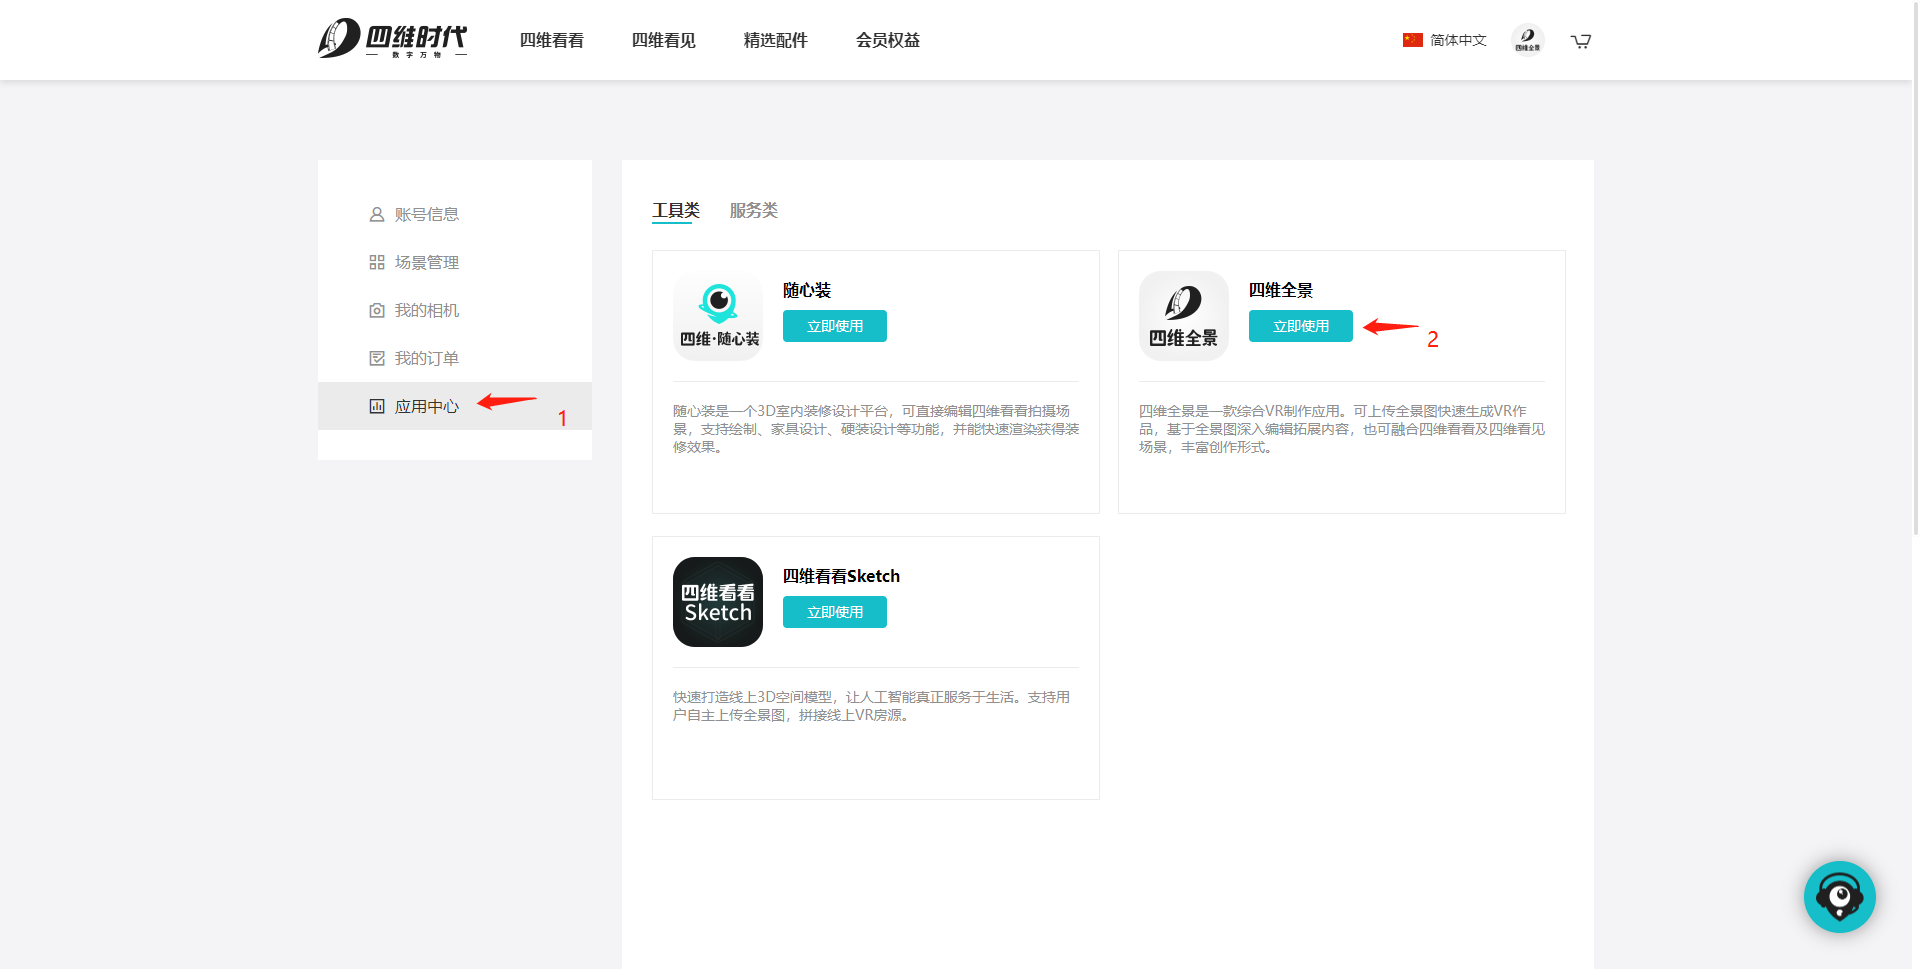Select the 工具类 tab

(675, 210)
